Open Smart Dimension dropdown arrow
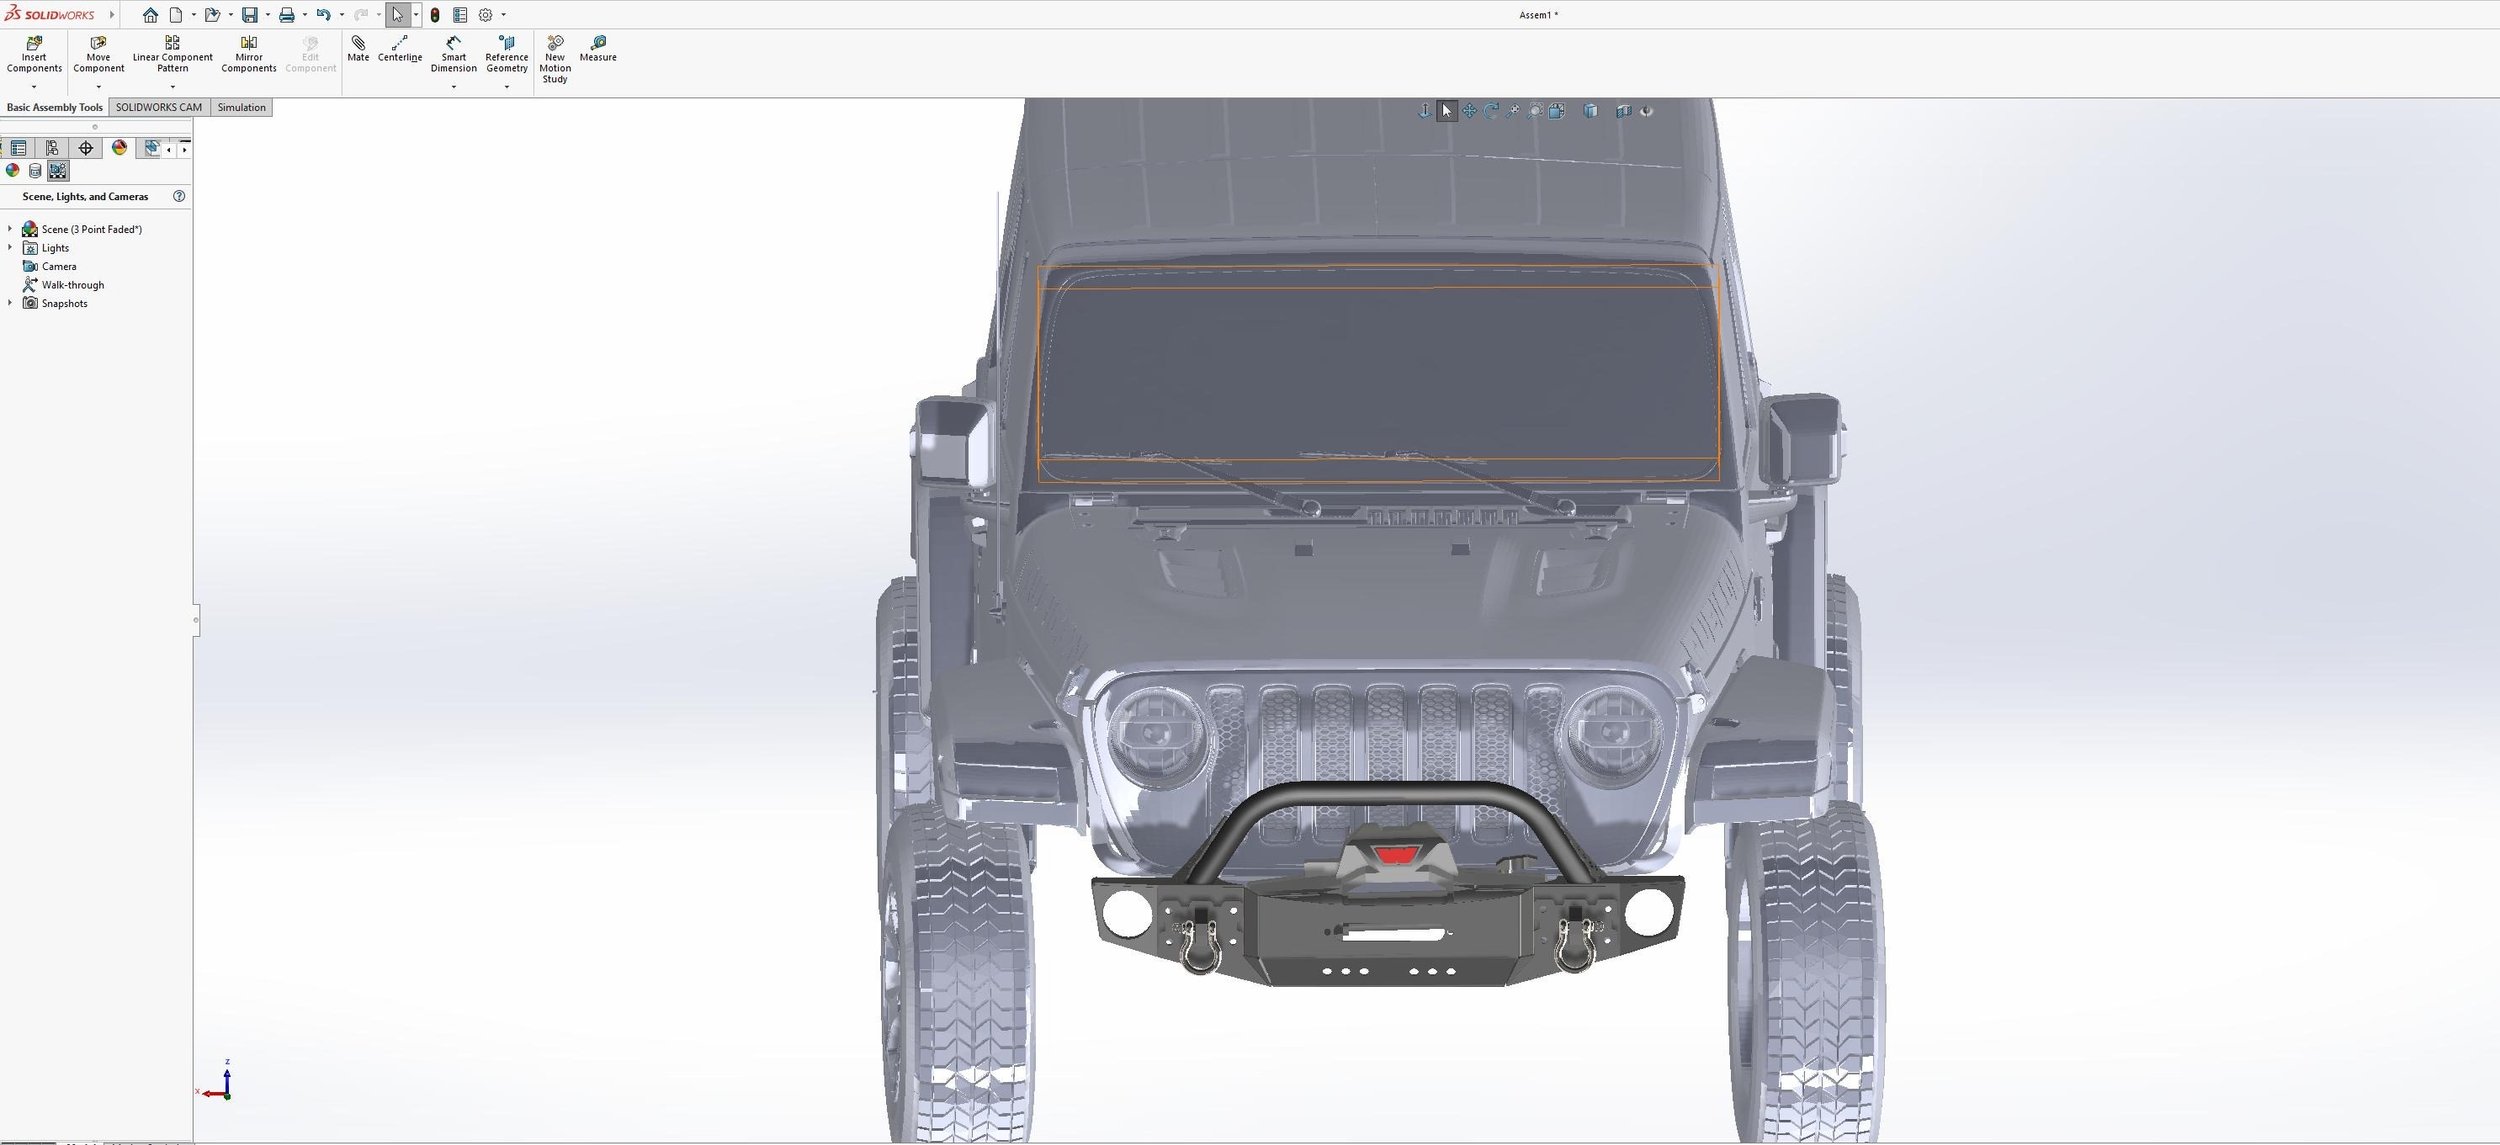2500x1145 pixels. coord(453,87)
